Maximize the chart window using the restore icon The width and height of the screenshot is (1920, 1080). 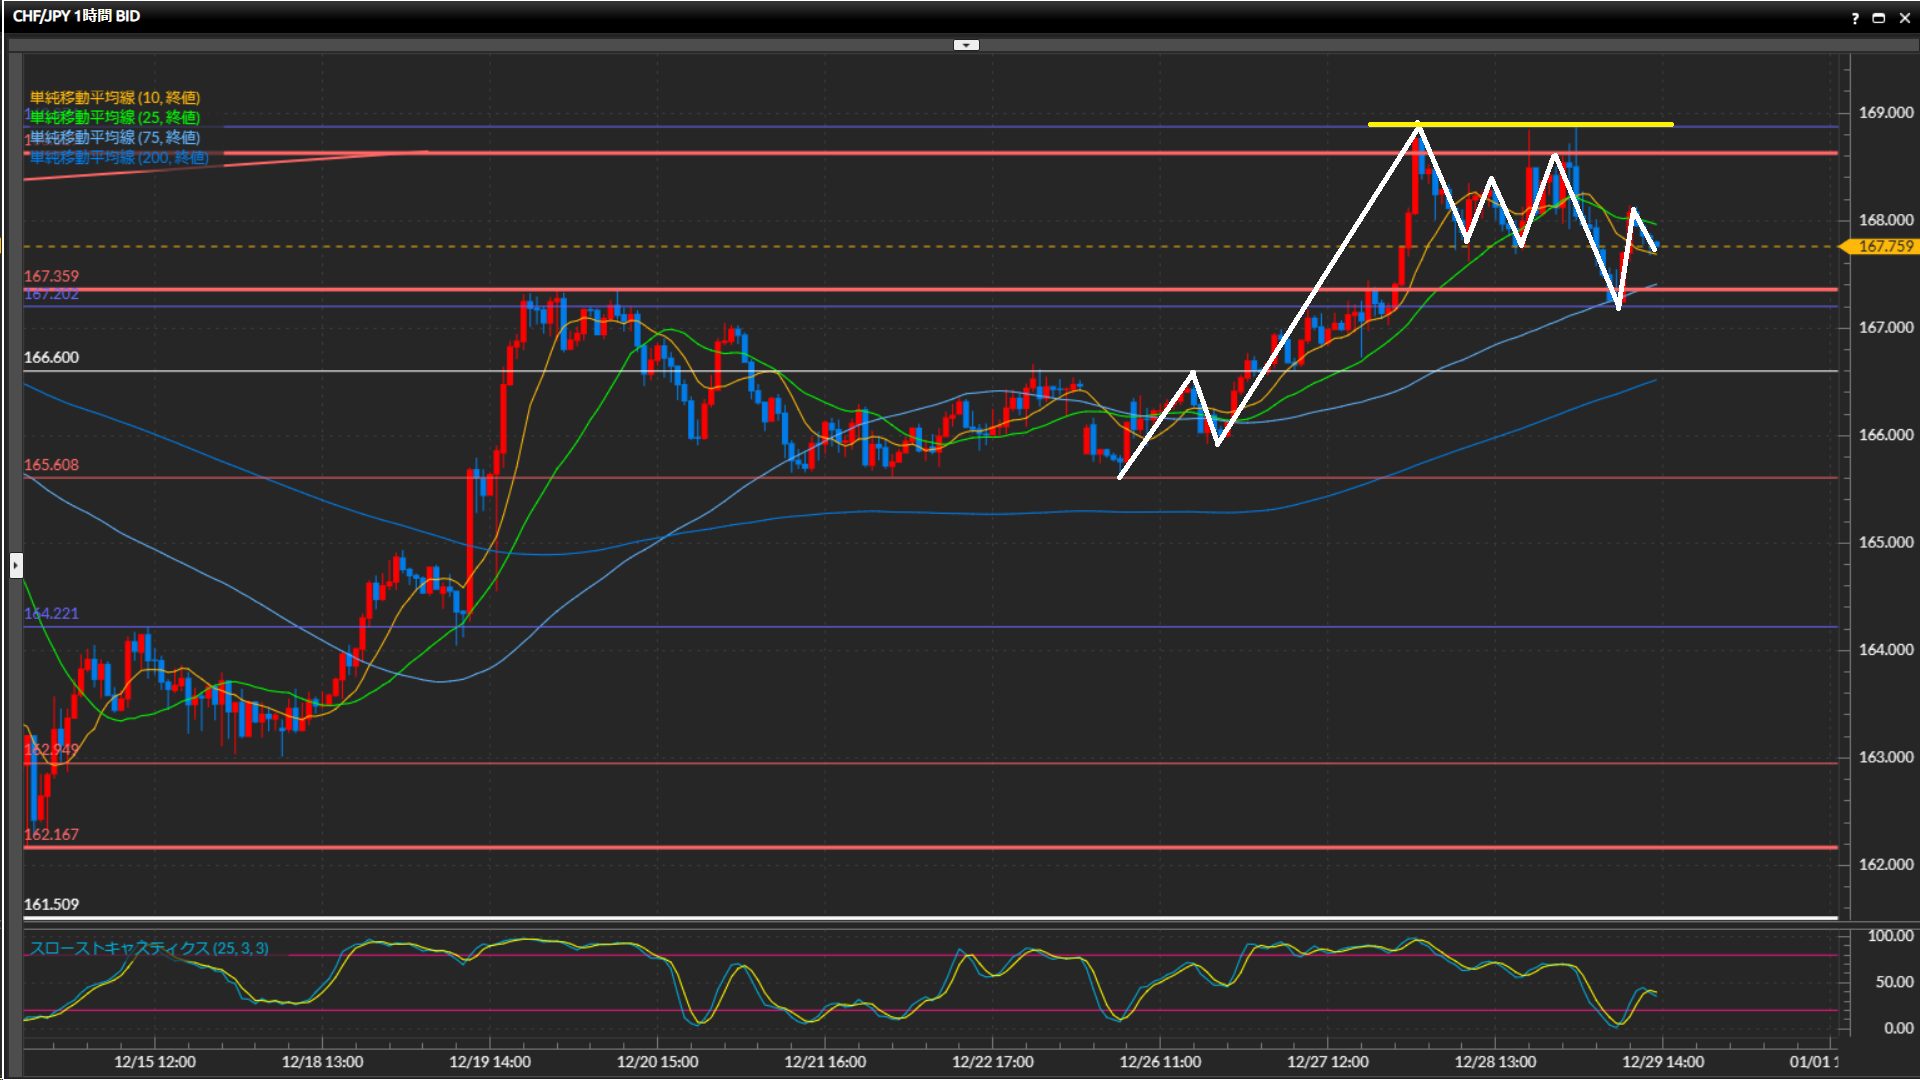click(1879, 18)
